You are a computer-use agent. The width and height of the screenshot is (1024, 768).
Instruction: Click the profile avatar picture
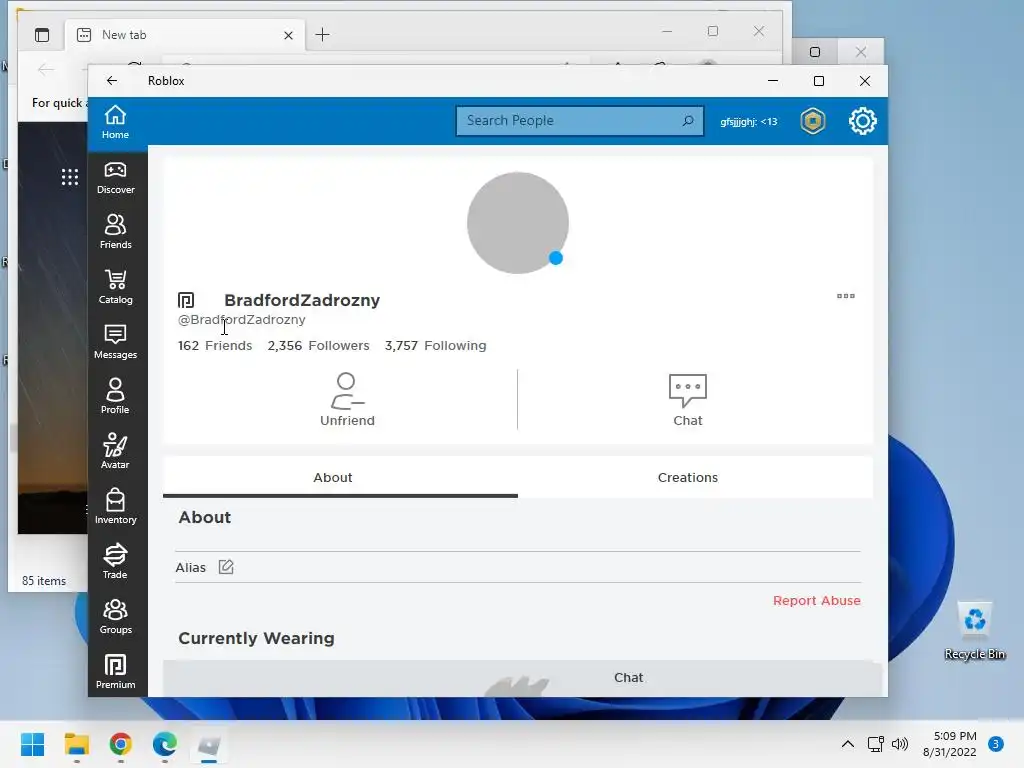click(518, 223)
